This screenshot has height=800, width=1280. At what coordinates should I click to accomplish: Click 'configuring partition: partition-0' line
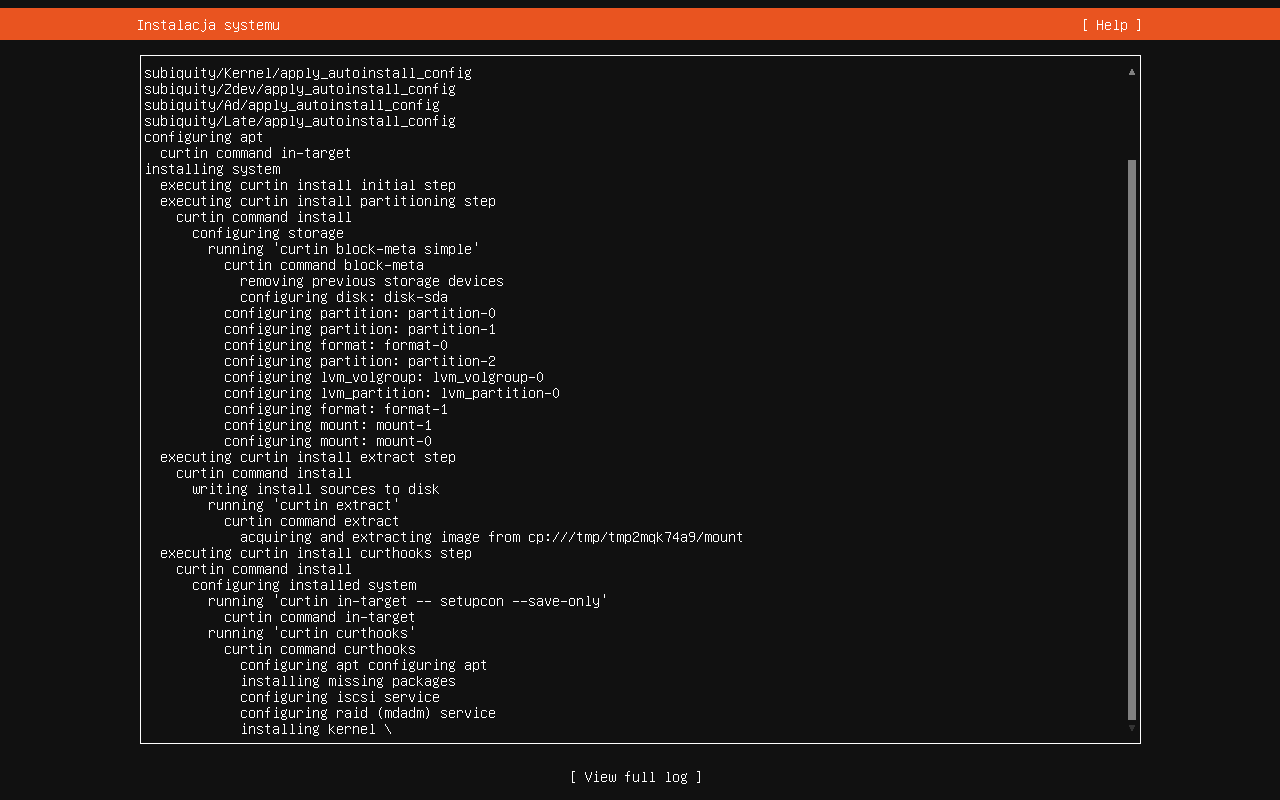(360, 313)
